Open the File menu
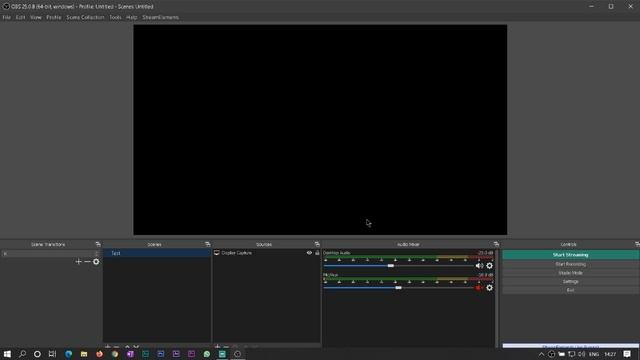The height and width of the screenshot is (360, 640). click(7, 17)
